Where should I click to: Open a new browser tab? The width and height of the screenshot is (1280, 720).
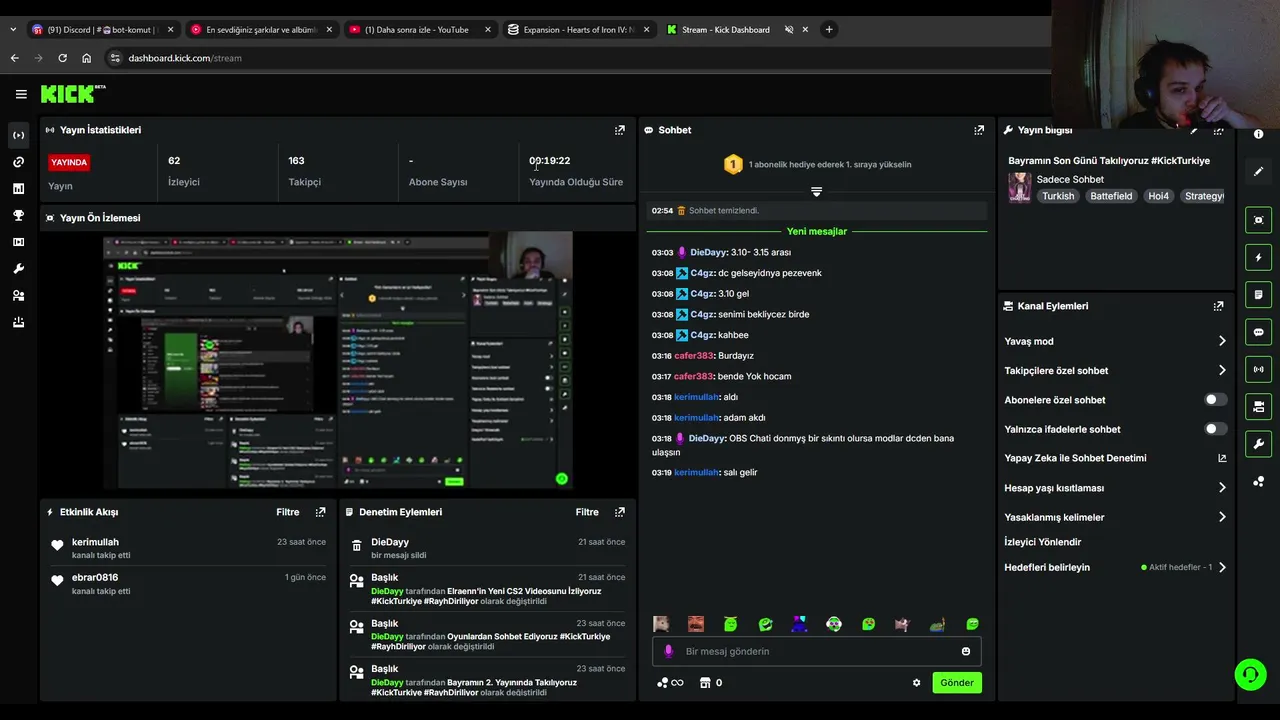click(x=829, y=30)
